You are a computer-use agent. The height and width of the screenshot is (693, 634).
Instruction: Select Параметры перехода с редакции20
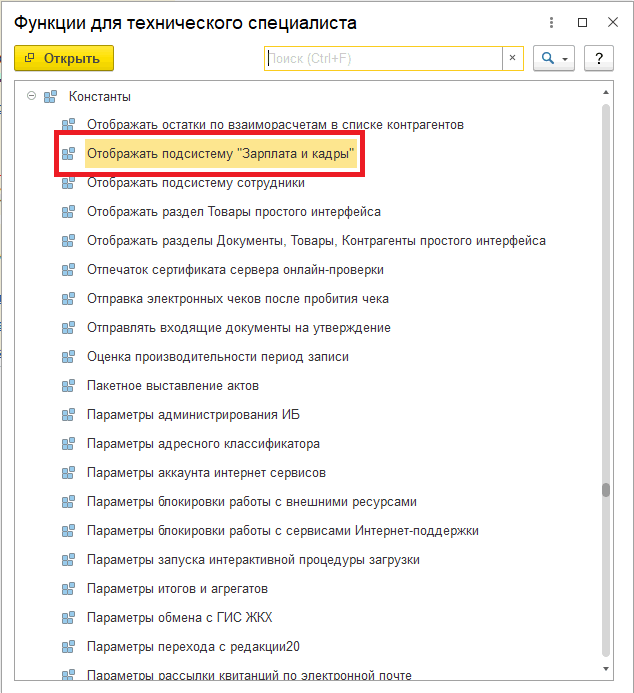(x=193, y=647)
